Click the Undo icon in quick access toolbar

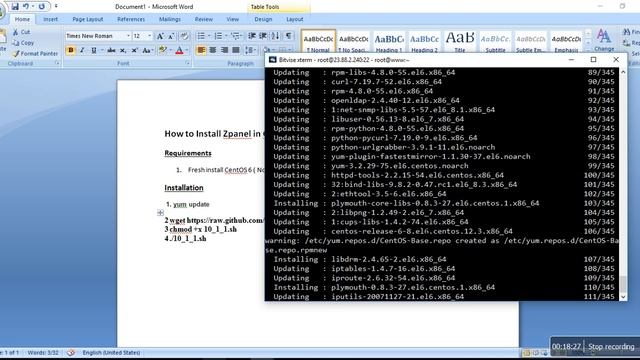point(26,7)
